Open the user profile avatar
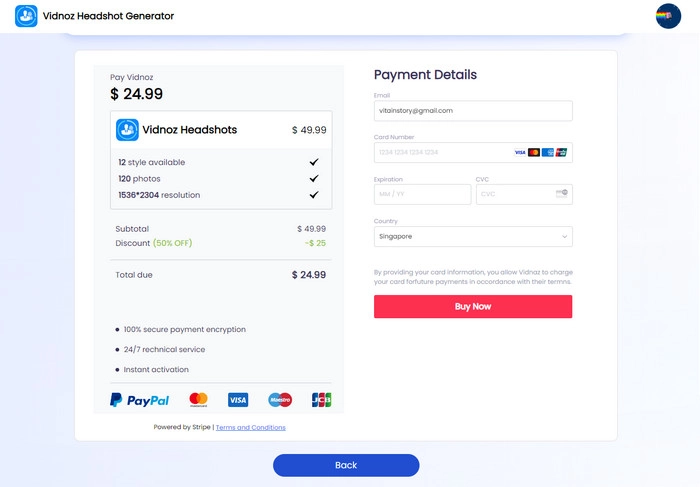Image resolution: width=700 pixels, height=487 pixels. (x=668, y=16)
